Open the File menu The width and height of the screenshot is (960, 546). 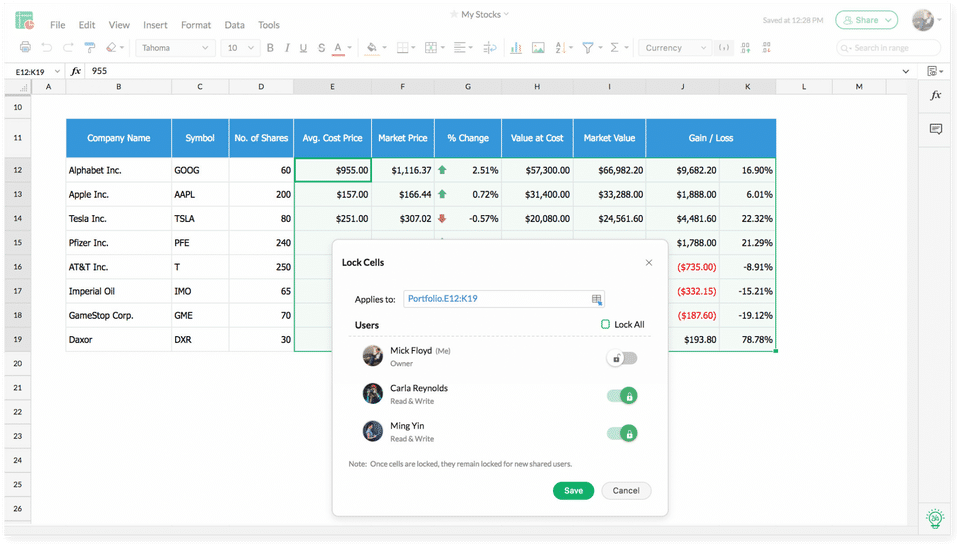[58, 25]
